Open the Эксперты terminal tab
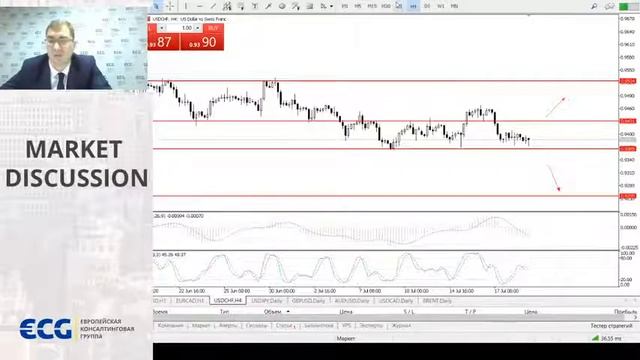640x360 pixels. point(371,326)
